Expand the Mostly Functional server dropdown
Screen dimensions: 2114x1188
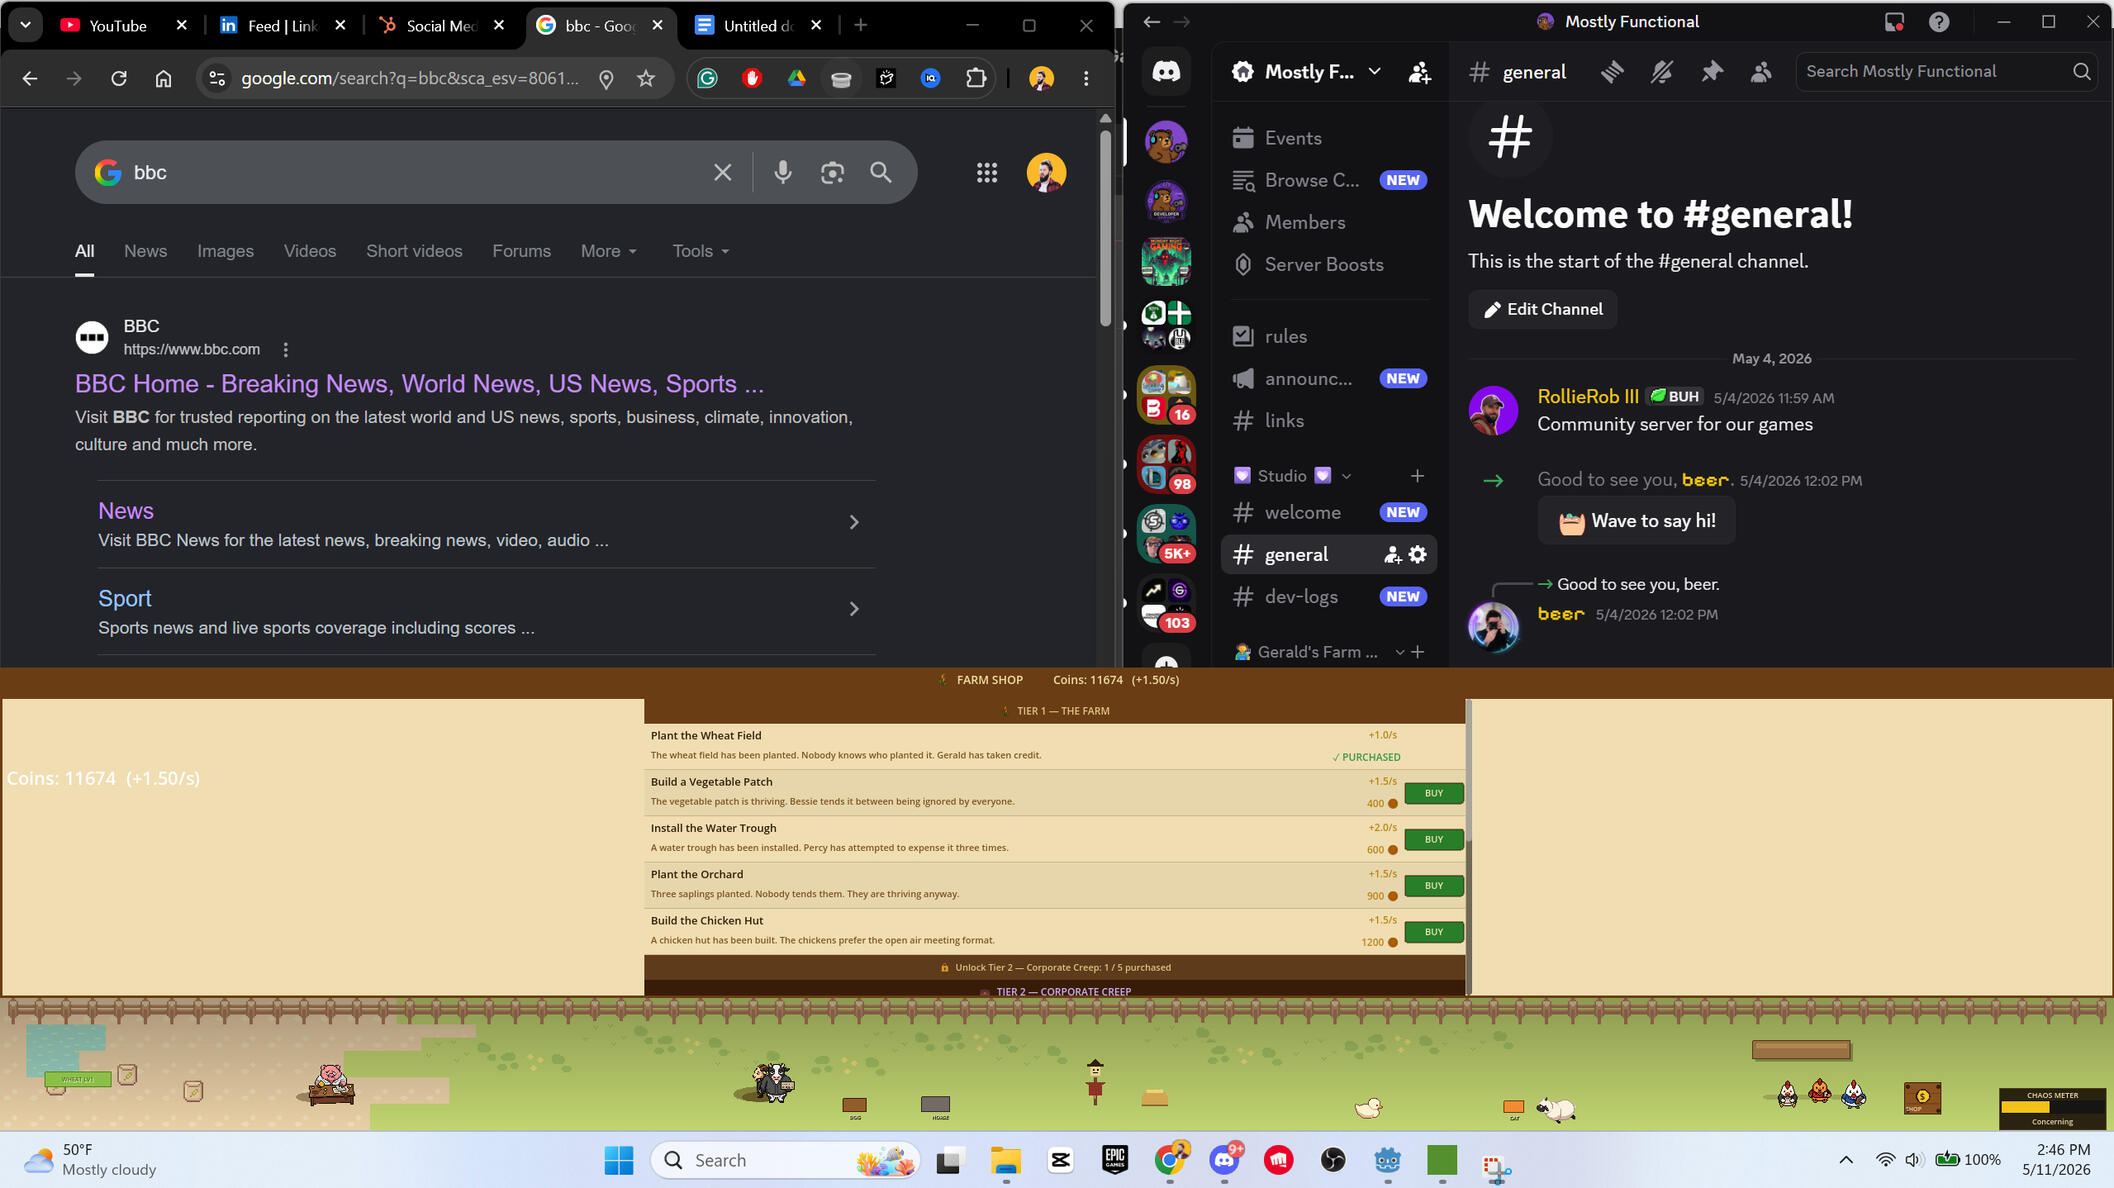coord(1375,72)
